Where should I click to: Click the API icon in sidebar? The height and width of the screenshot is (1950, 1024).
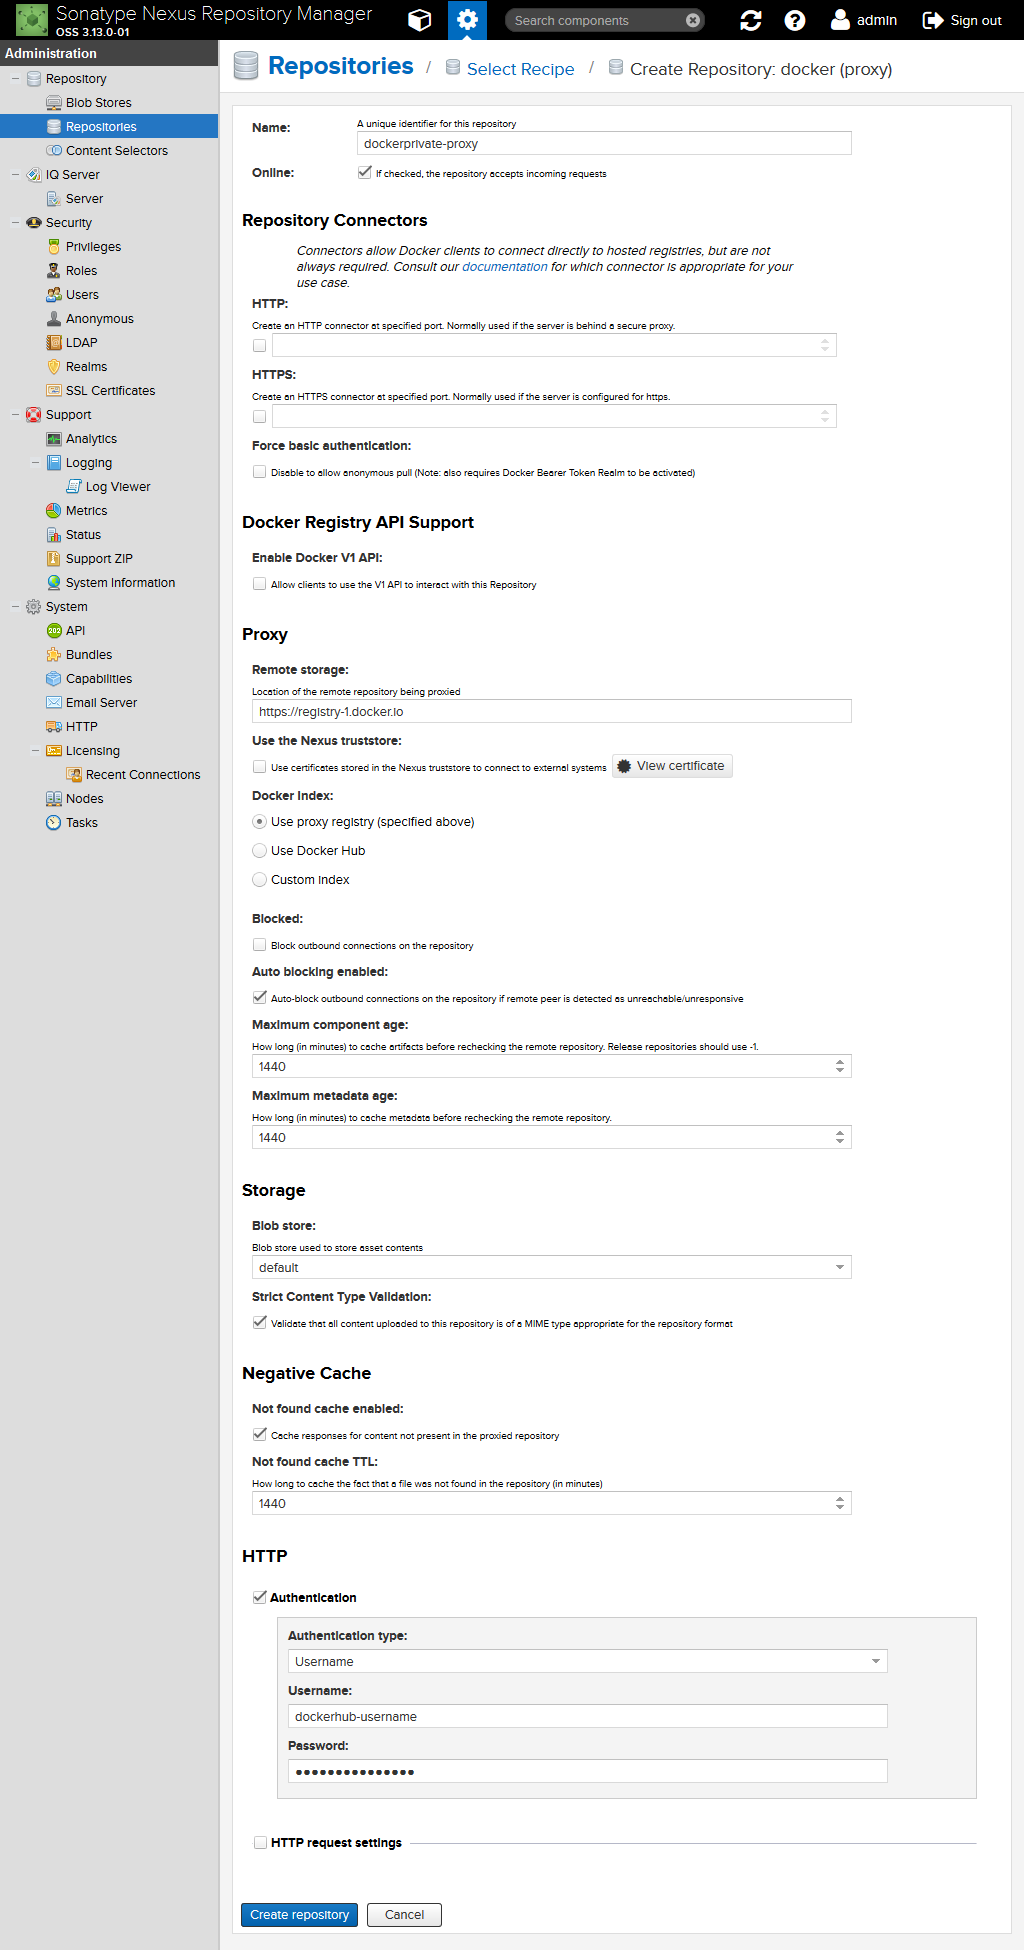(54, 631)
